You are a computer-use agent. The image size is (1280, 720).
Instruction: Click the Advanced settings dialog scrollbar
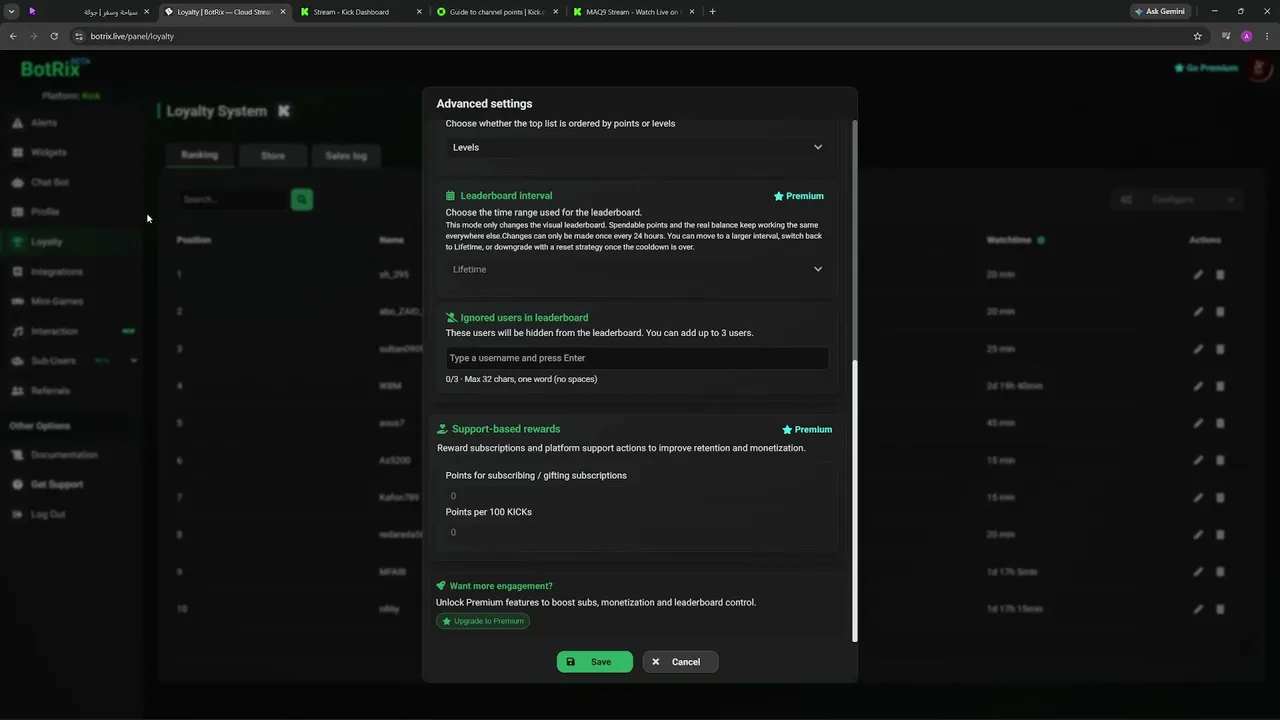(x=854, y=500)
